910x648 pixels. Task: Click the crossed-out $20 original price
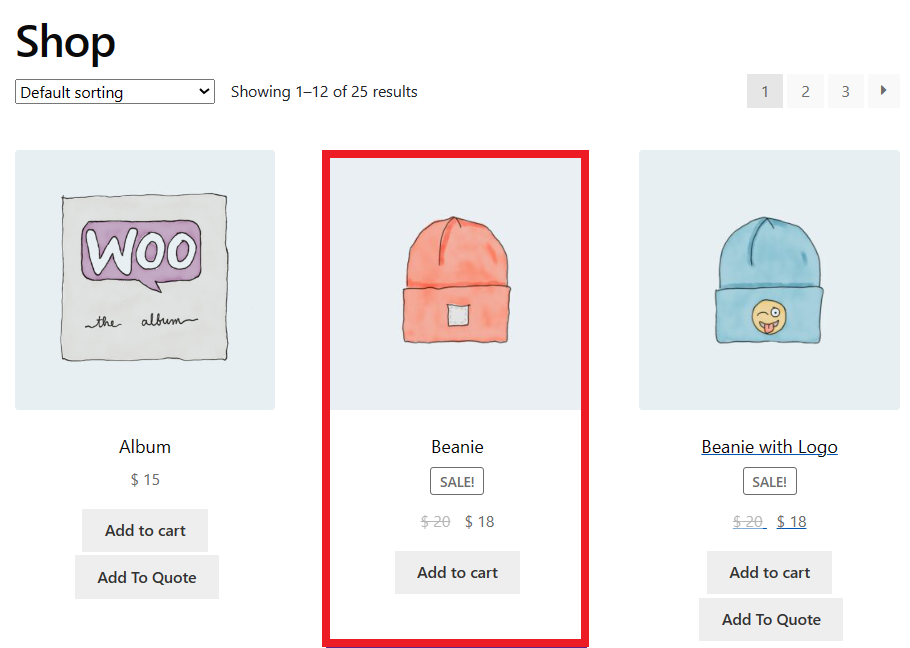click(x=749, y=521)
